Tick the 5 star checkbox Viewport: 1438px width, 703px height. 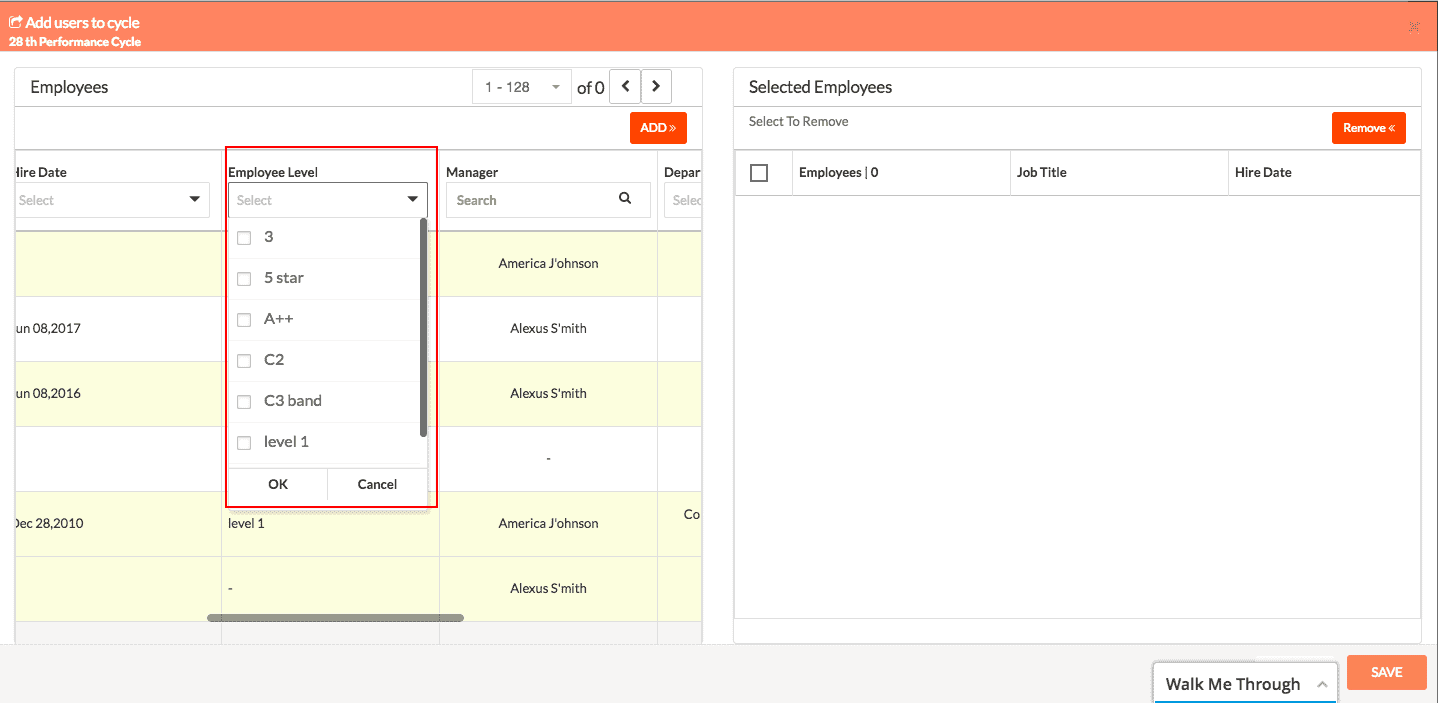point(244,279)
